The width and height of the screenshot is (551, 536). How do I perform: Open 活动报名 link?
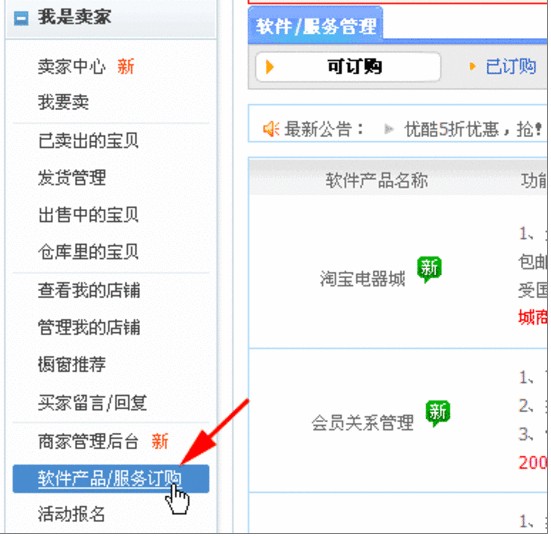pyautogui.click(x=72, y=514)
